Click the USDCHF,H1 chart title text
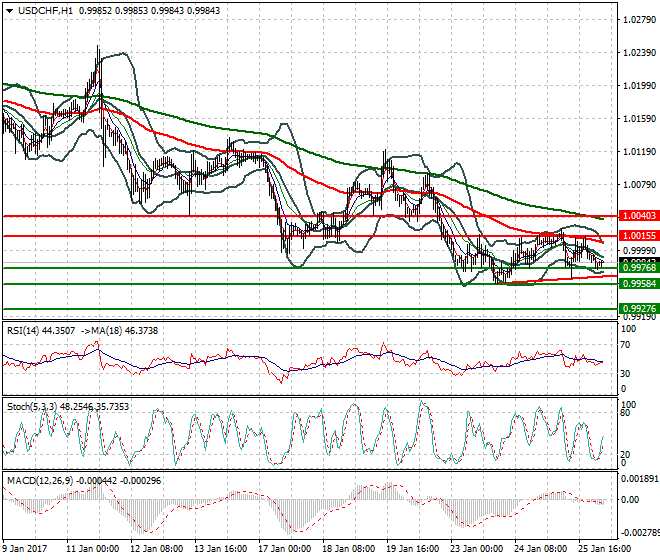Image resolution: width=660 pixels, height=560 pixels. point(45,11)
